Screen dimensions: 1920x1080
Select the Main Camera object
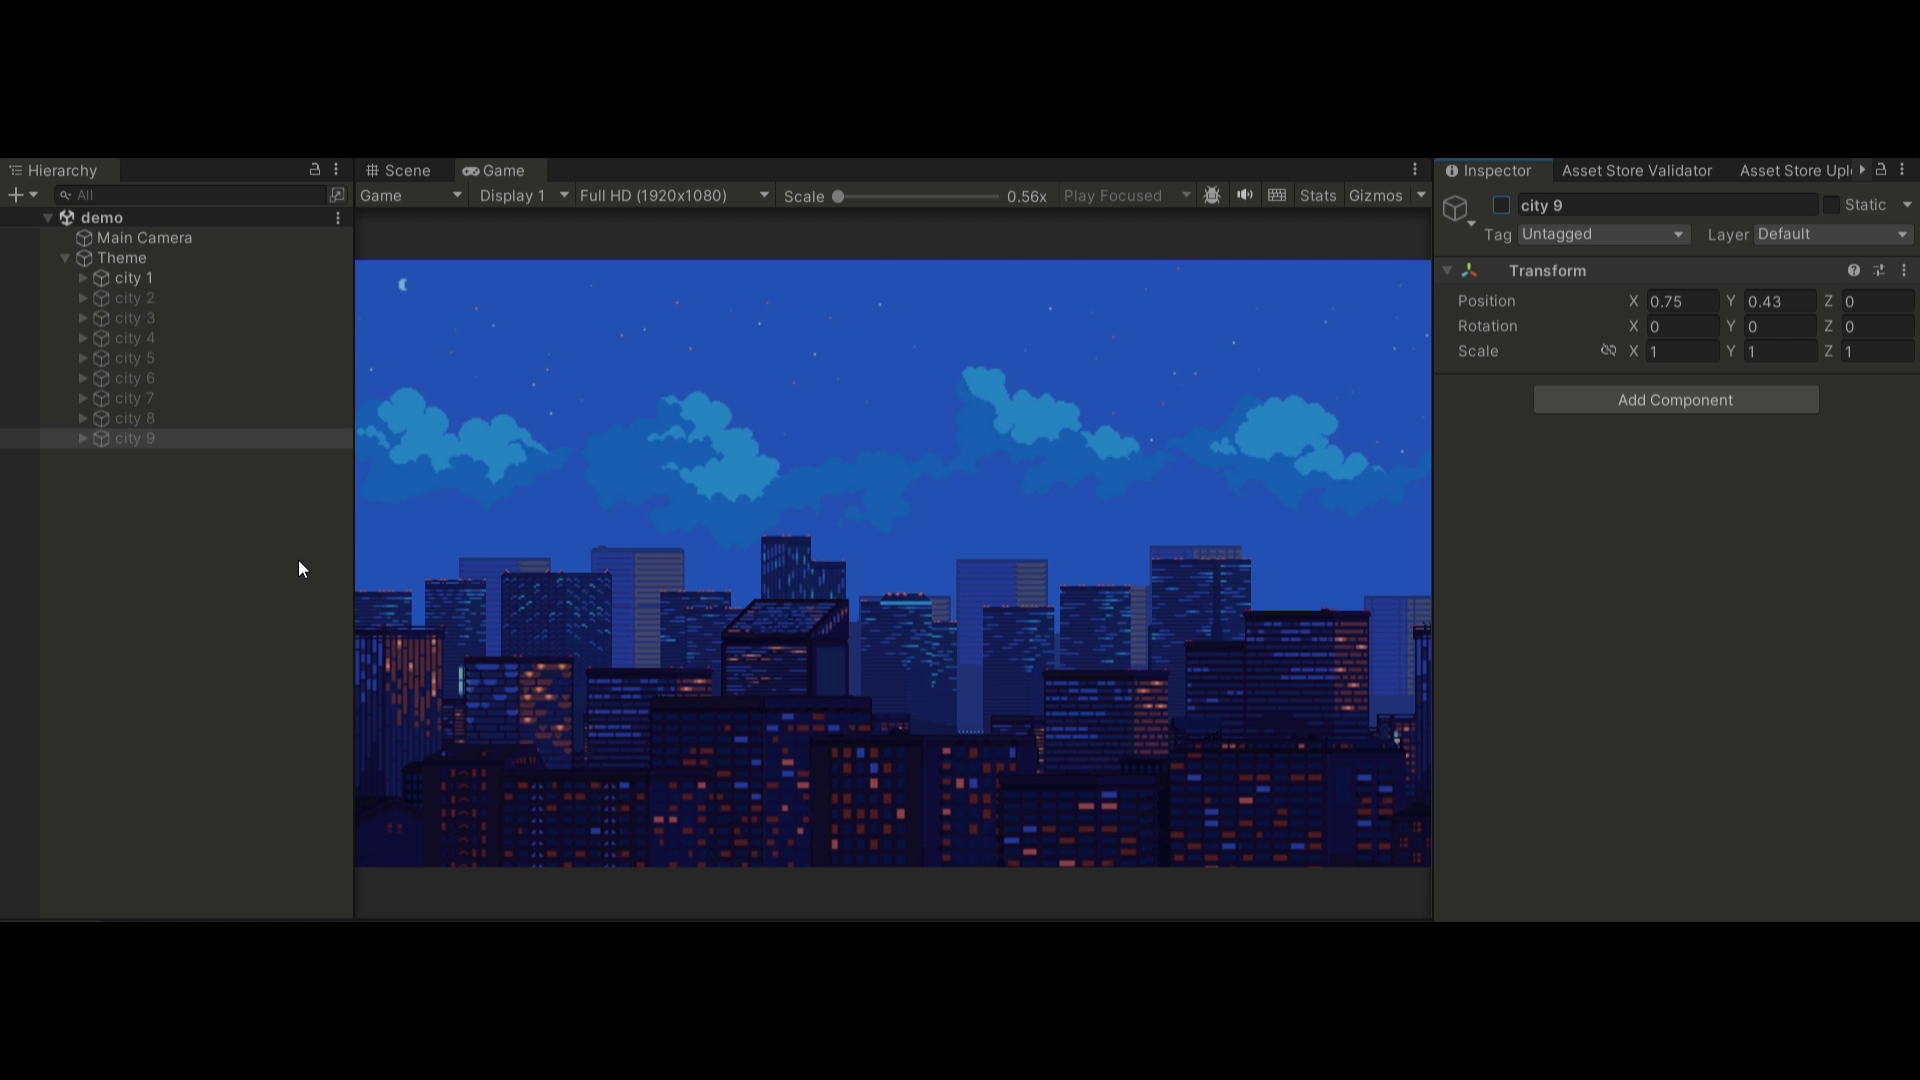tap(144, 238)
